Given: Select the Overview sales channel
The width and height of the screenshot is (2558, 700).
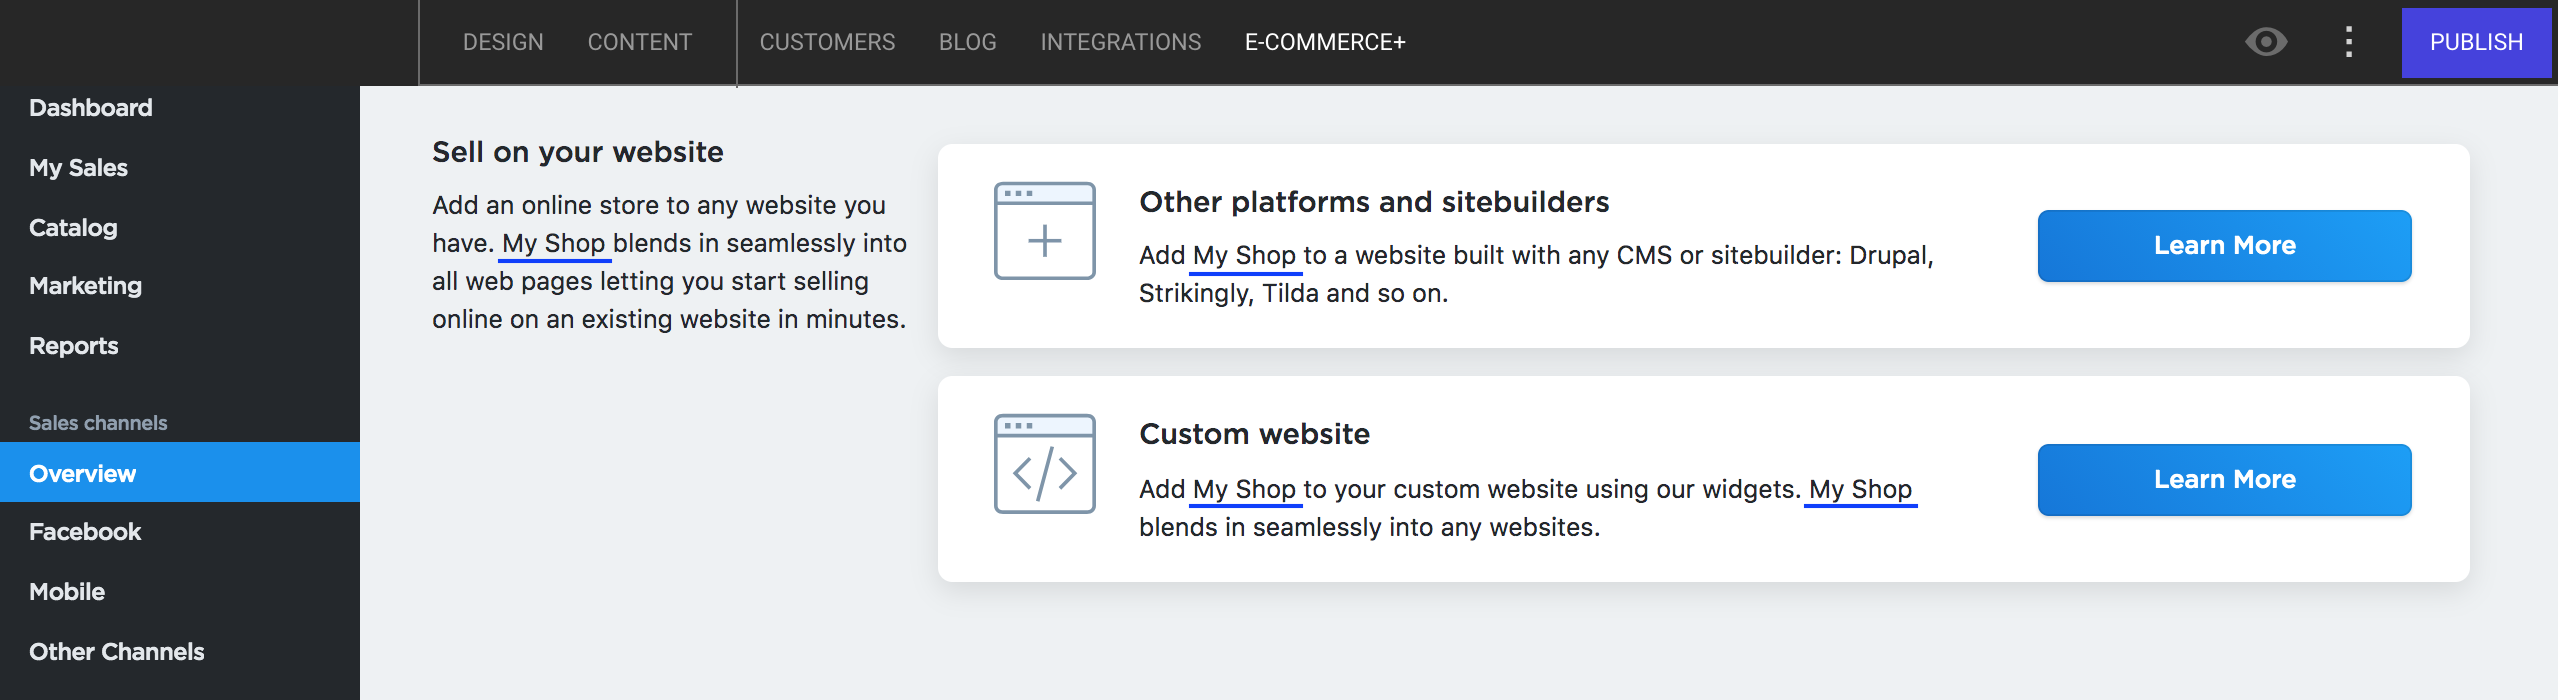Looking at the screenshot, I should coord(180,472).
